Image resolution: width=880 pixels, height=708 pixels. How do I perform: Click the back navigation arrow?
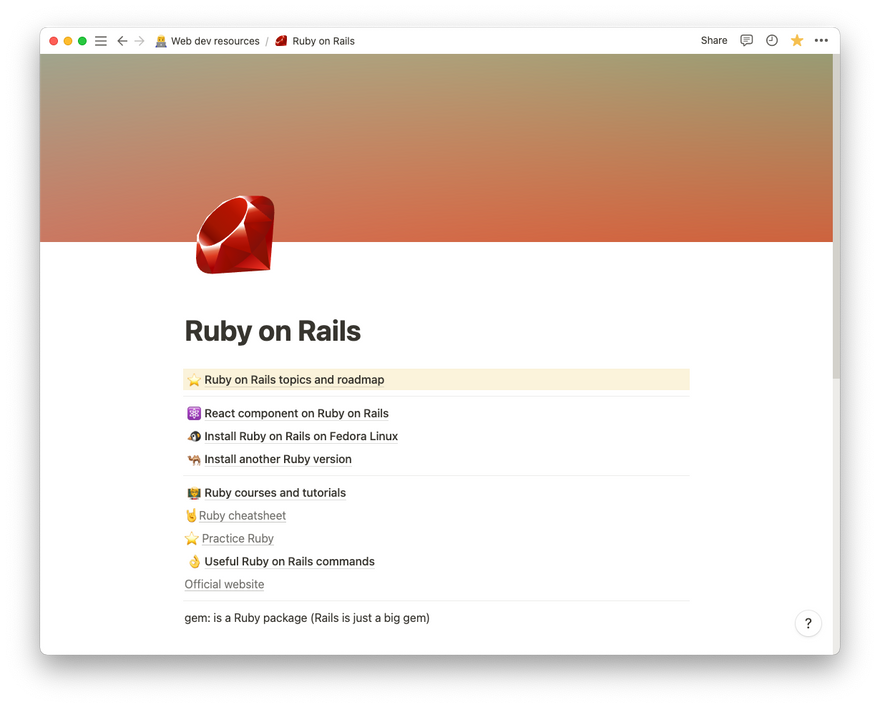point(122,41)
